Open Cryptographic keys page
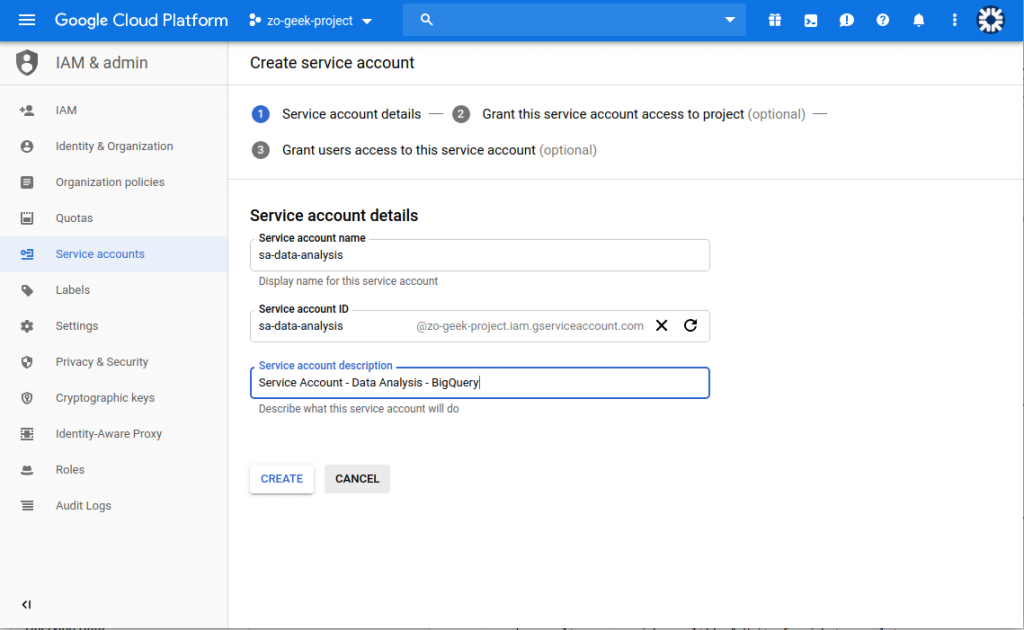The width and height of the screenshot is (1024, 630). pos(114,398)
